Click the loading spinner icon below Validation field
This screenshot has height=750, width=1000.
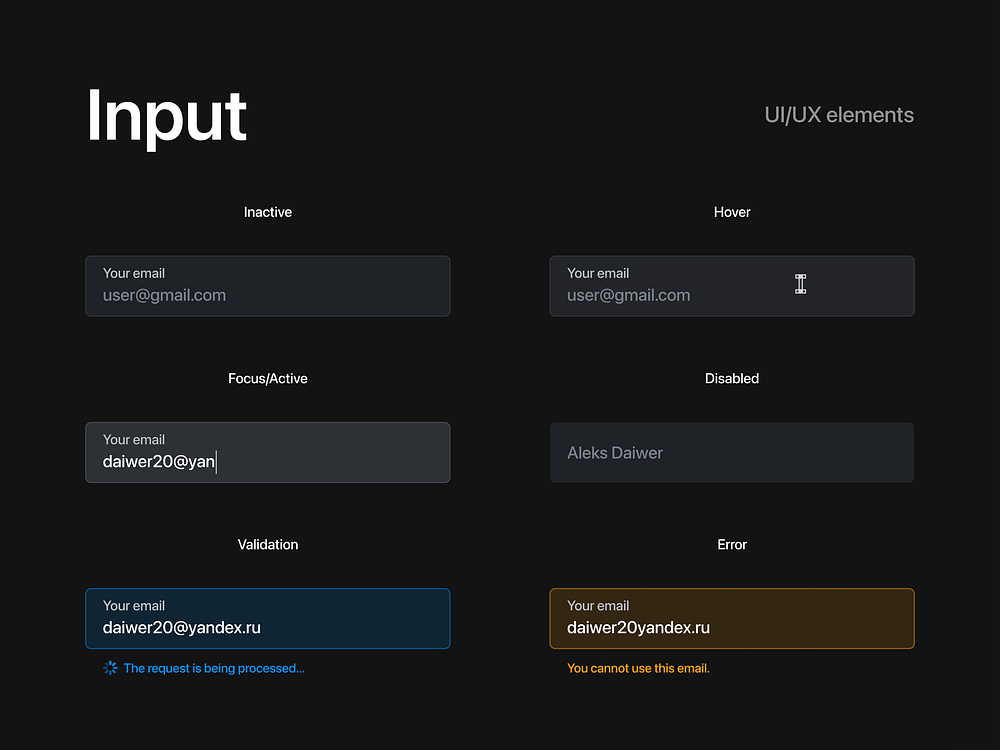tap(111, 668)
